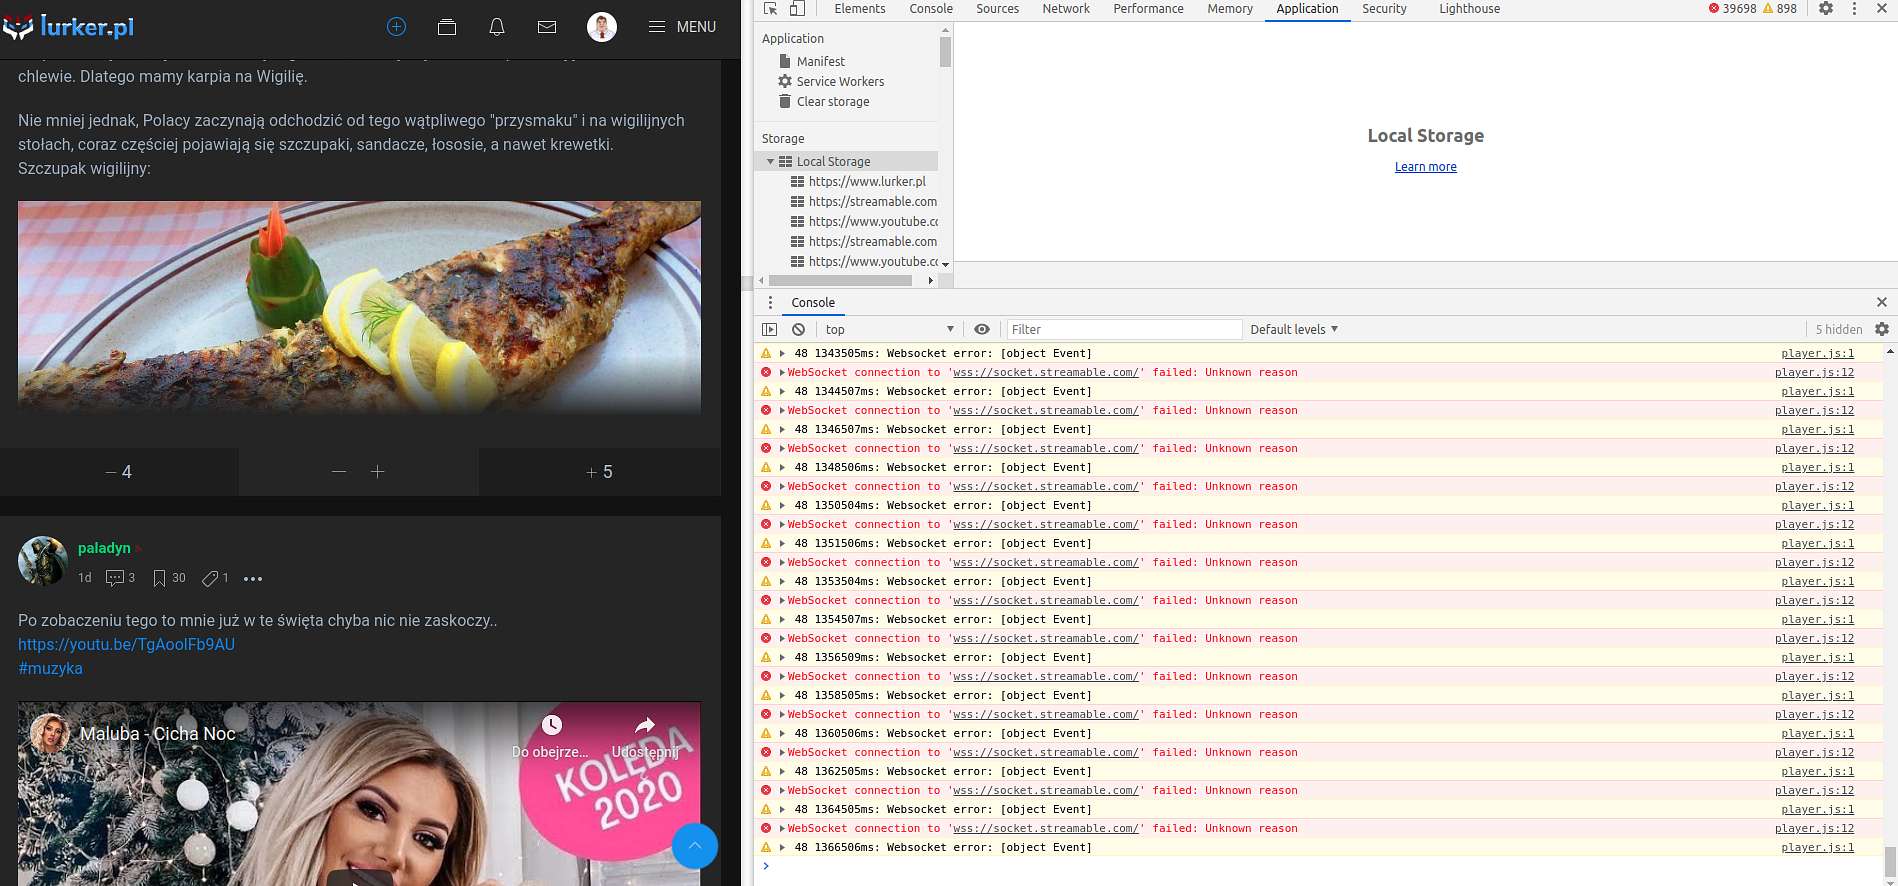Open notifications bell icon

497,27
